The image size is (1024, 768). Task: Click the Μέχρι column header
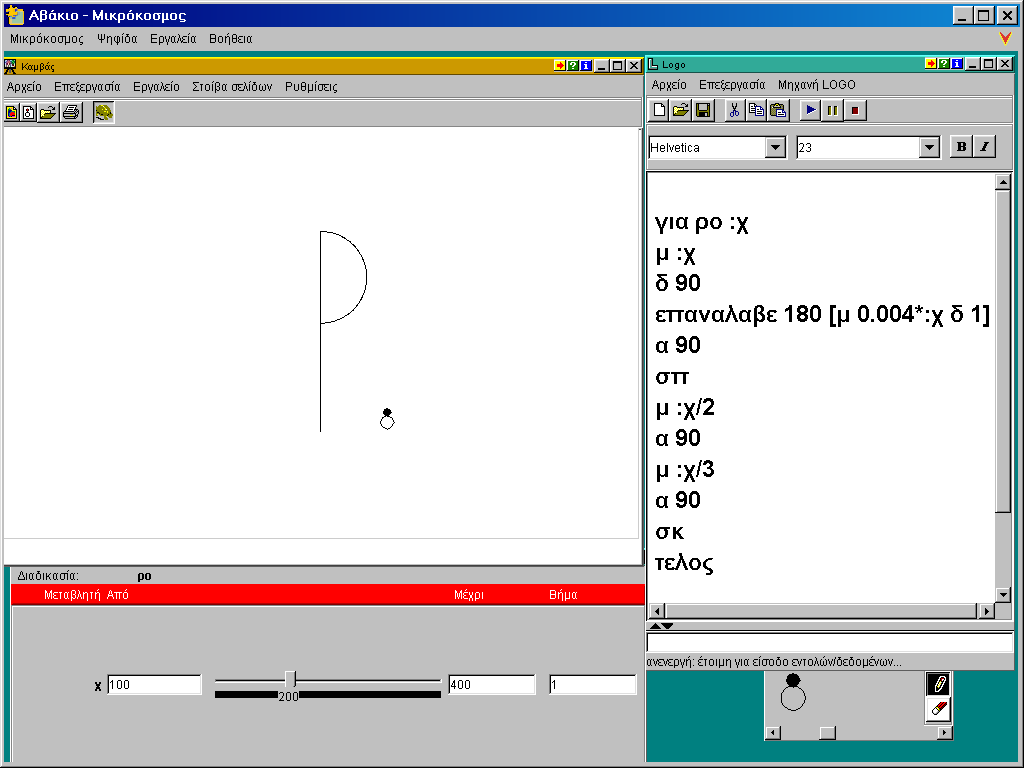[x=469, y=594]
